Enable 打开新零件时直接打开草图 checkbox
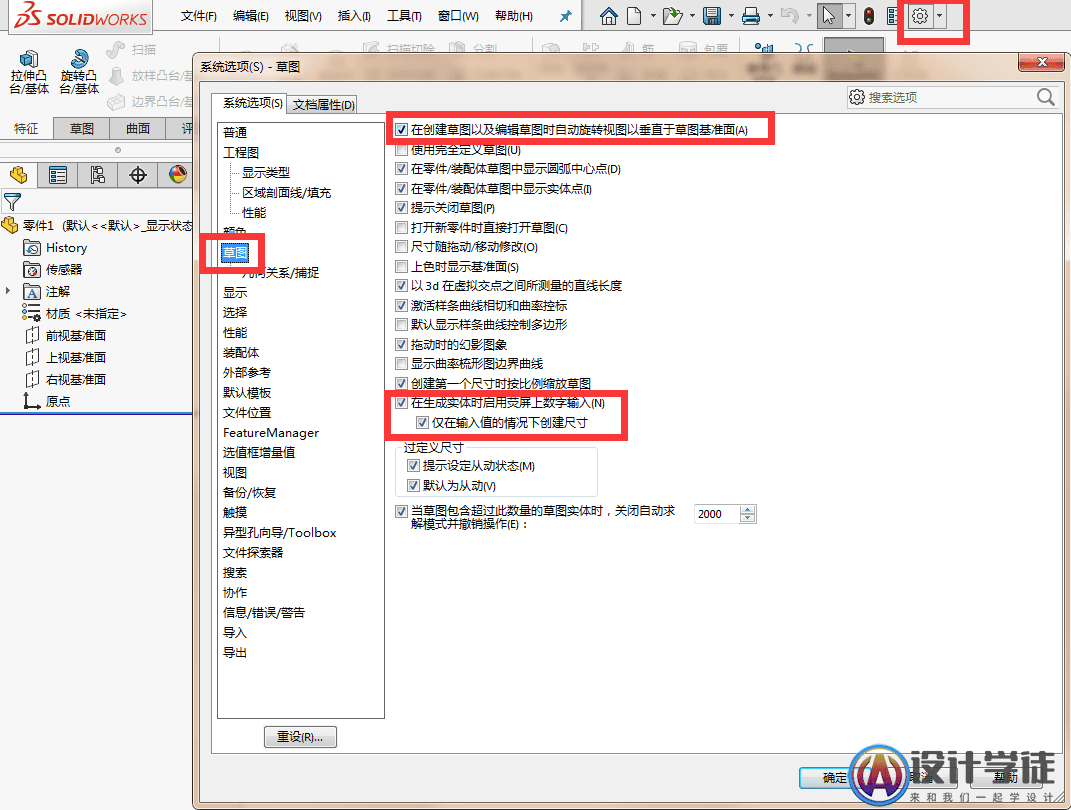This screenshot has height=810, width=1071. coord(402,227)
